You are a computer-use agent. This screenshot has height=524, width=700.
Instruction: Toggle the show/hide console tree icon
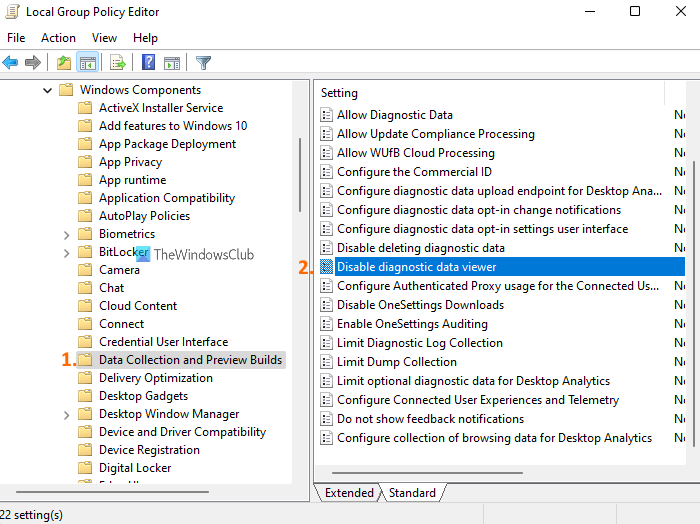tap(87, 63)
